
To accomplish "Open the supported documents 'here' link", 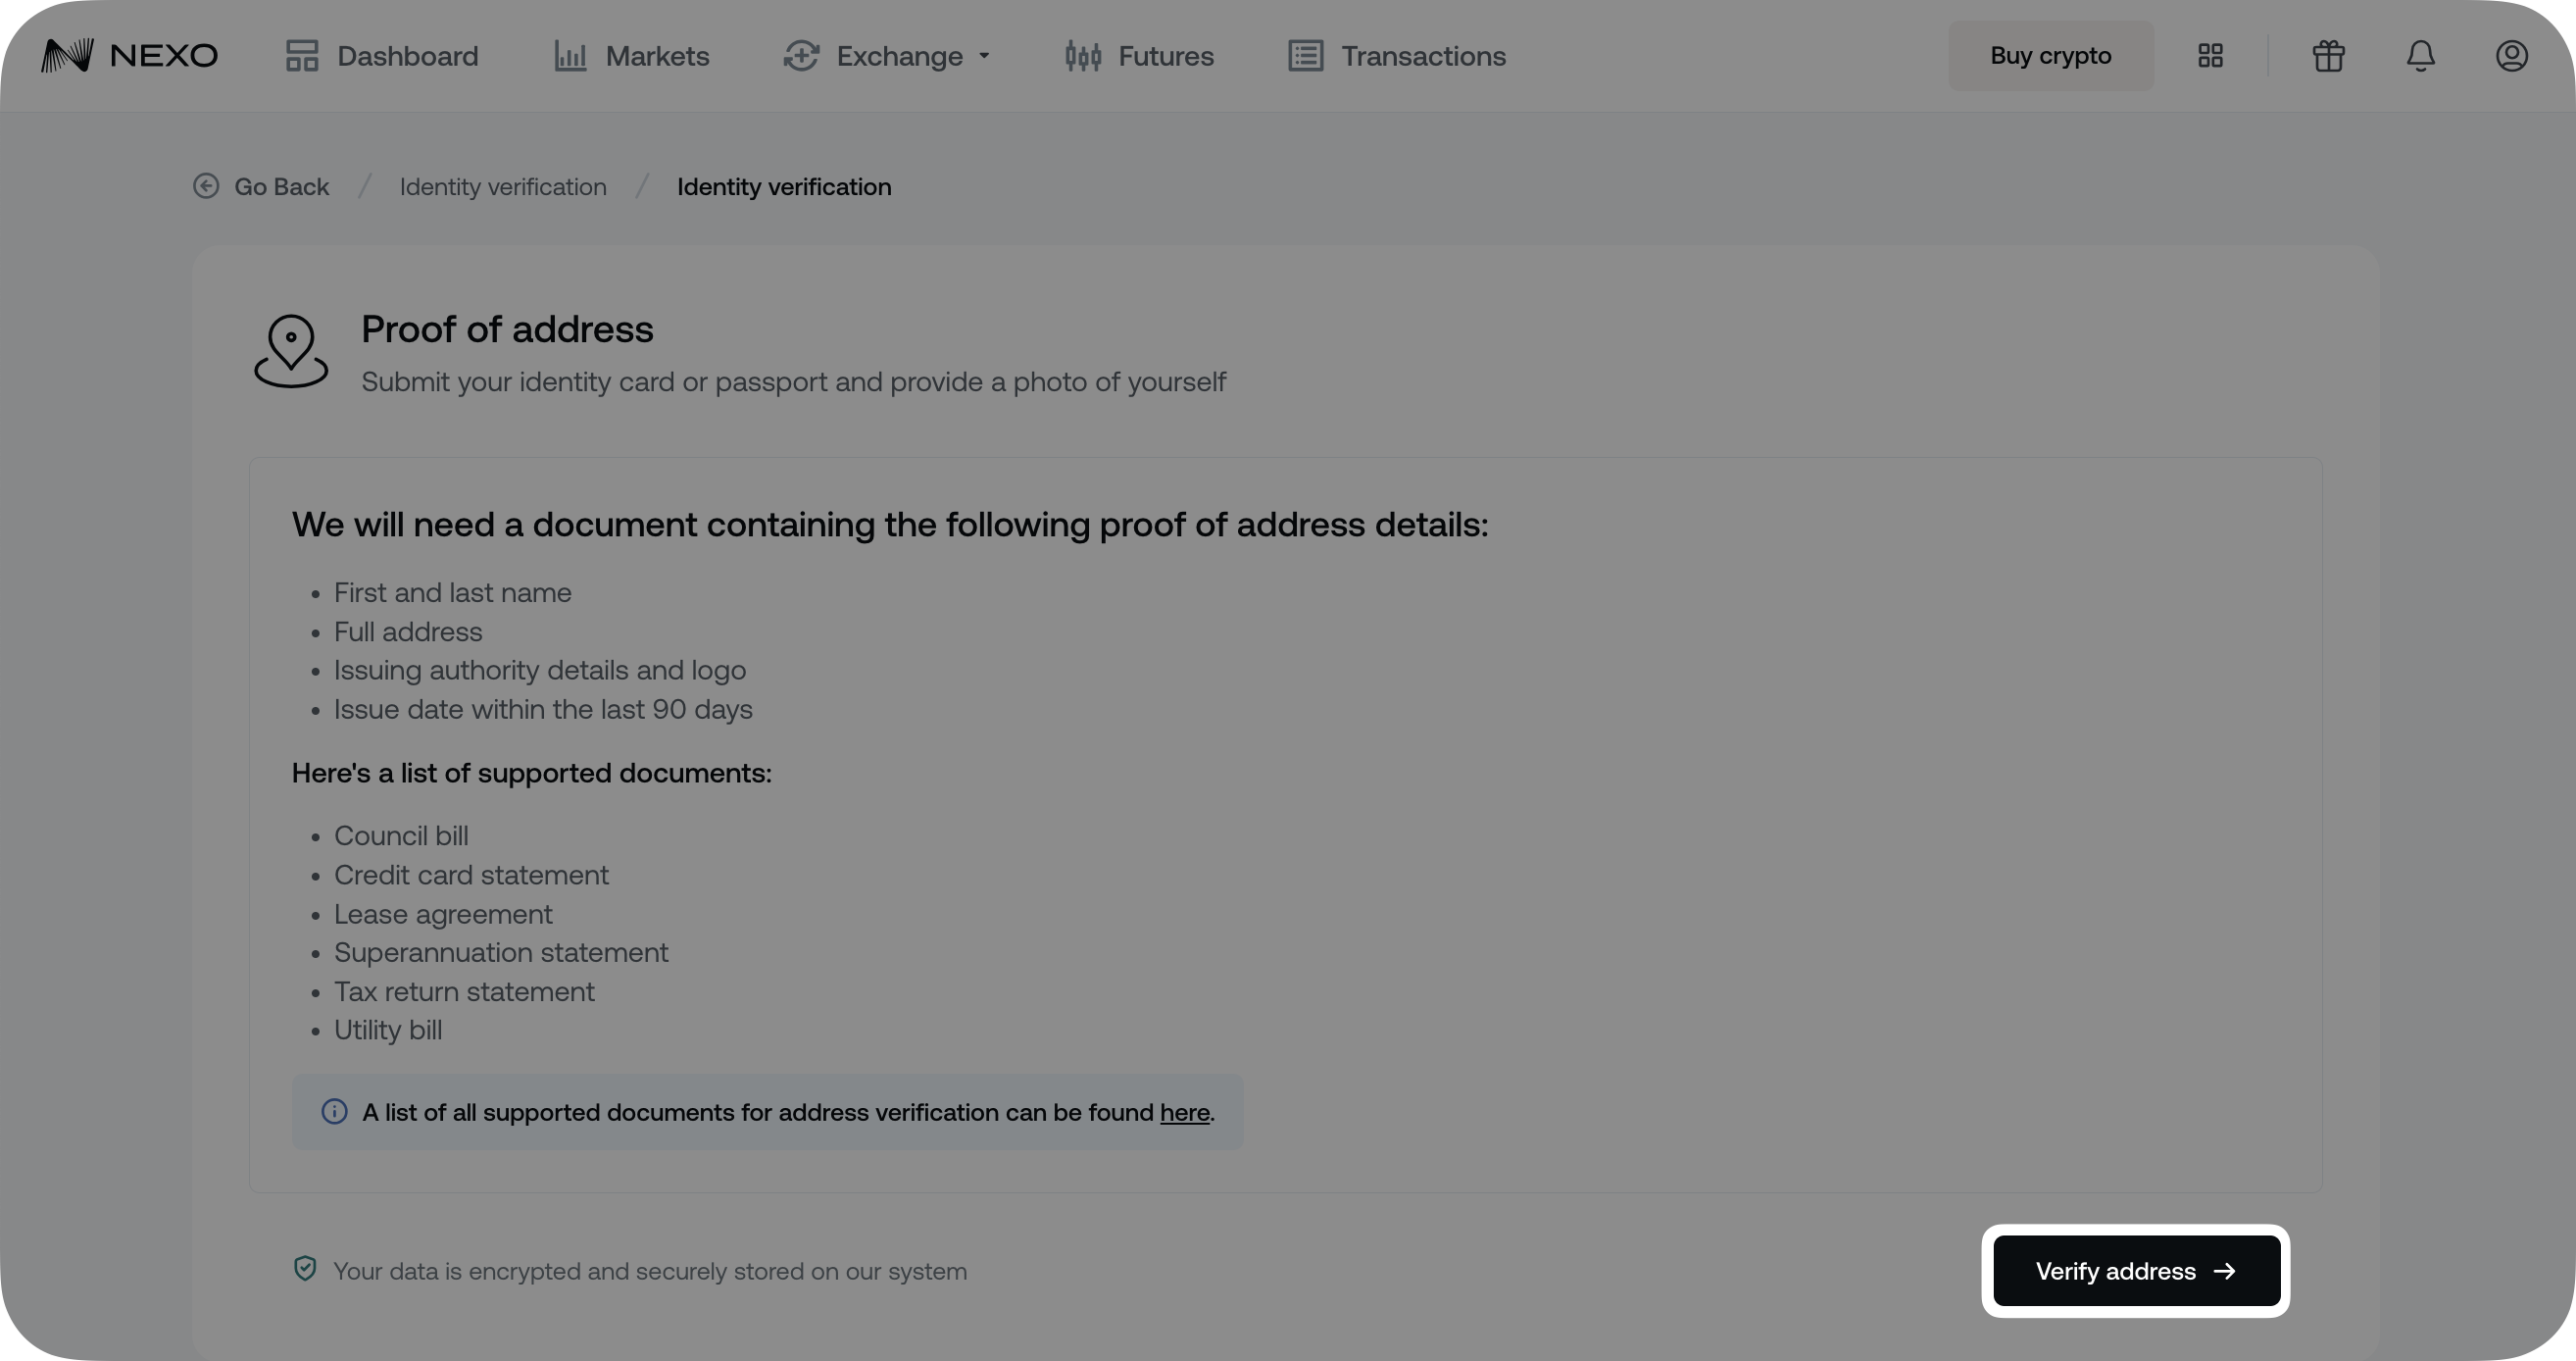I will click(1184, 1112).
